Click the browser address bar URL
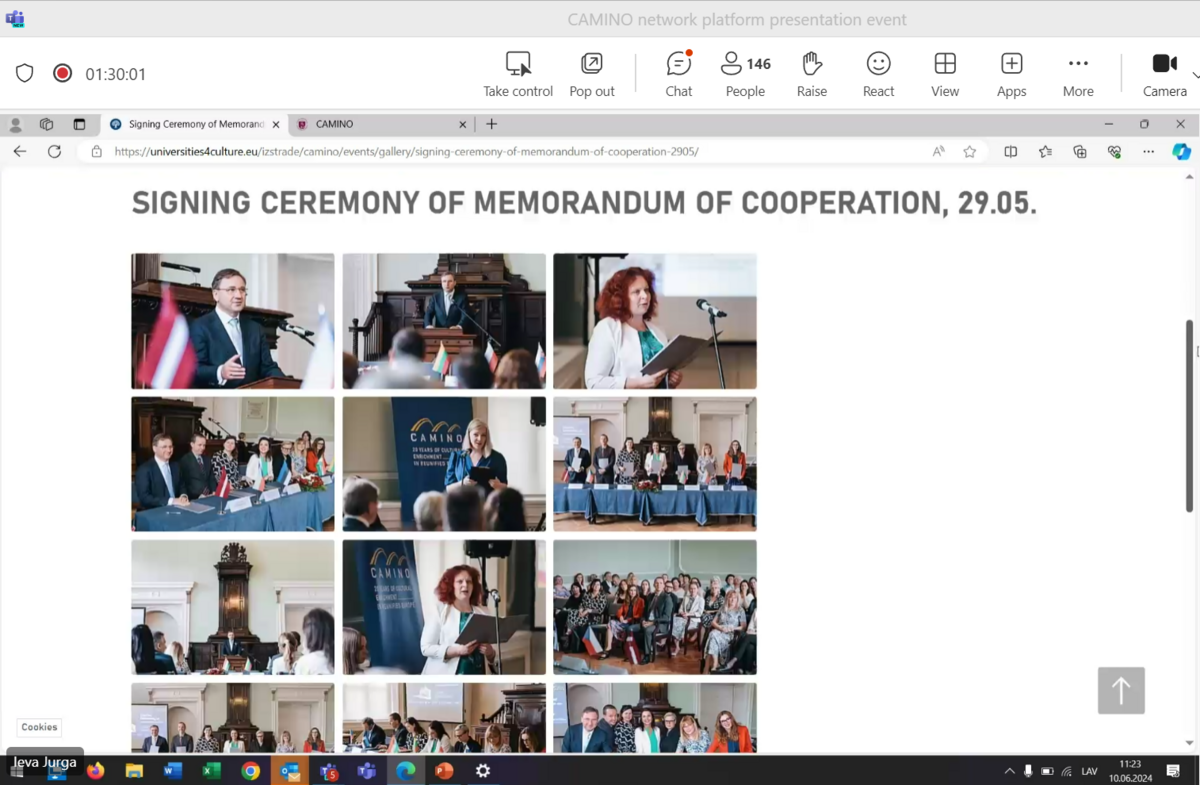The height and width of the screenshot is (785, 1200). [406, 152]
